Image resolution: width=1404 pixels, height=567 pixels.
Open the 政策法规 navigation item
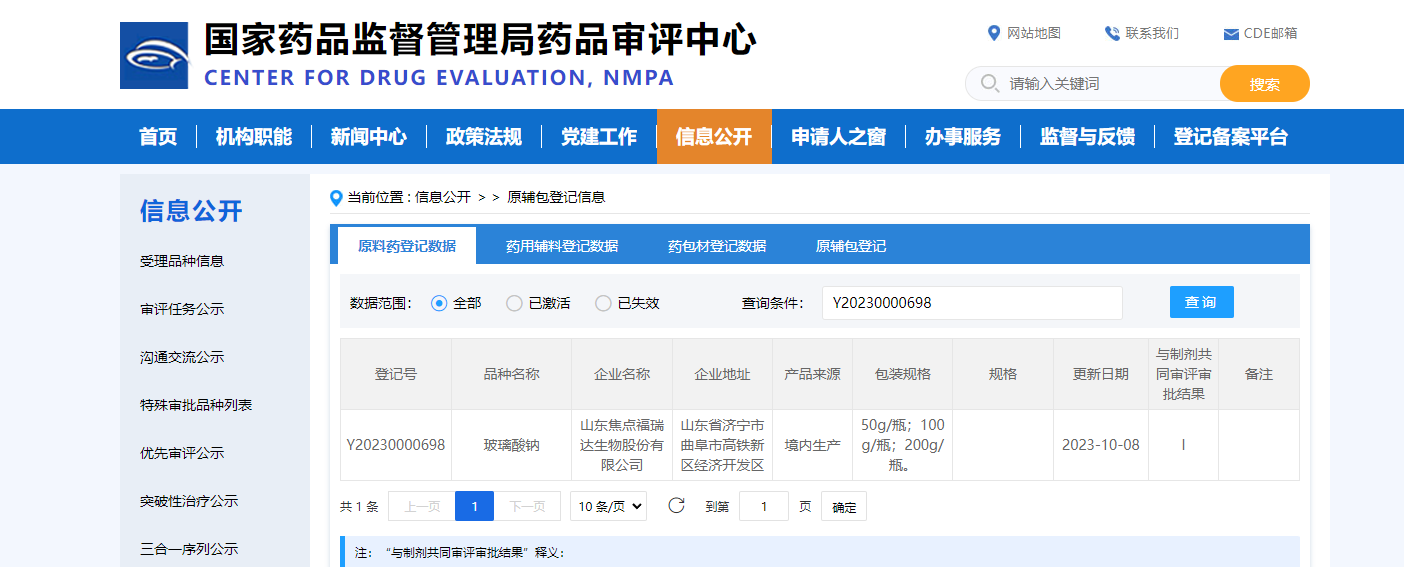[484, 137]
